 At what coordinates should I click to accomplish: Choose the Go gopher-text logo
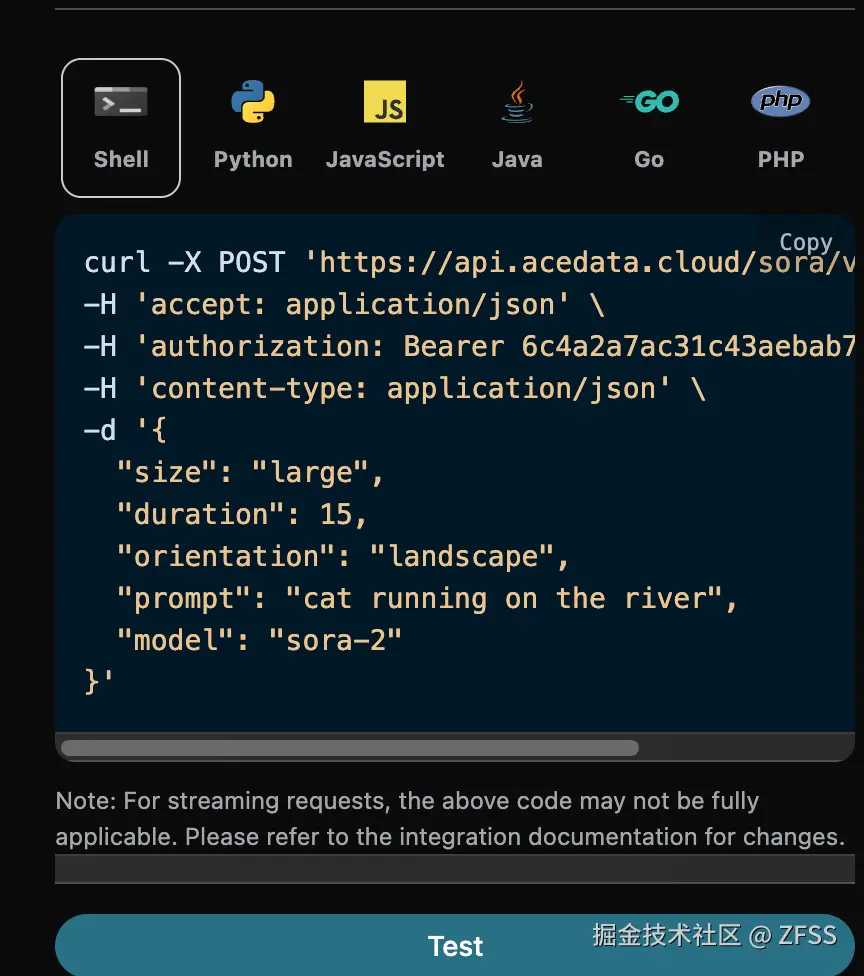[649, 101]
